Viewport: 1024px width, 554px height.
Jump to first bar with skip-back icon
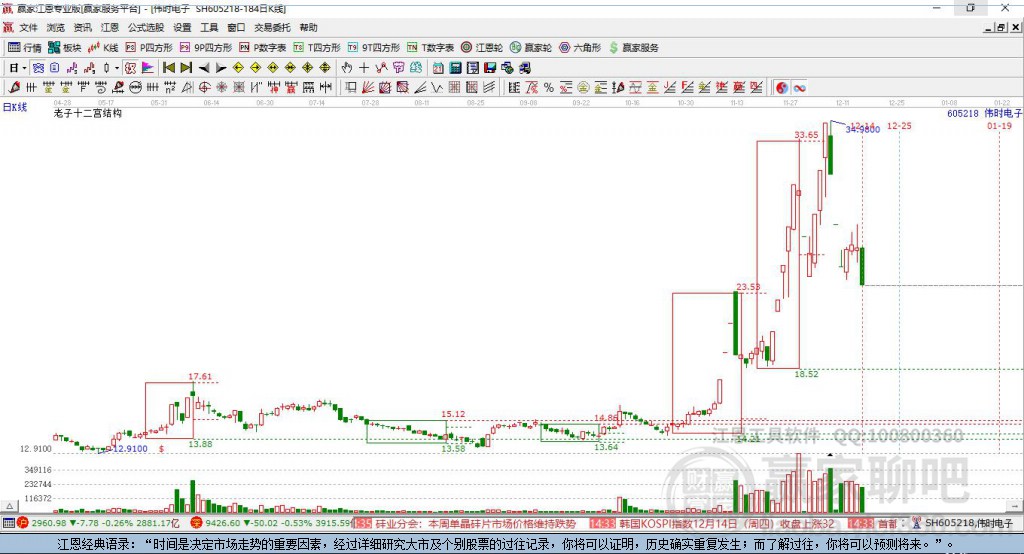pyautogui.click(x=168, y=68)
